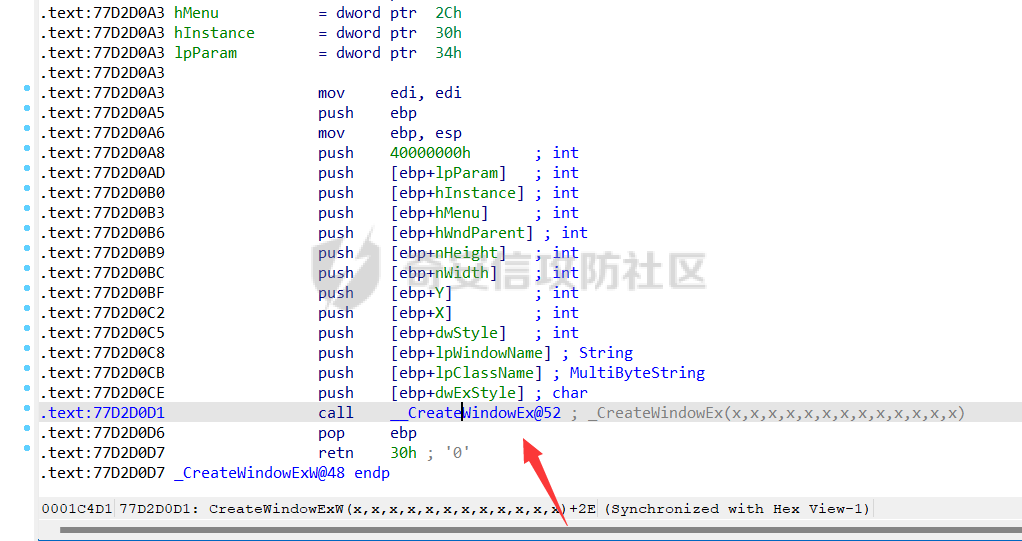Click breakpoint dot at address 77D2D0A5 push ebp
This screenshot has height=541, width=1022.
pyautogui.click(x=27, y=108)
